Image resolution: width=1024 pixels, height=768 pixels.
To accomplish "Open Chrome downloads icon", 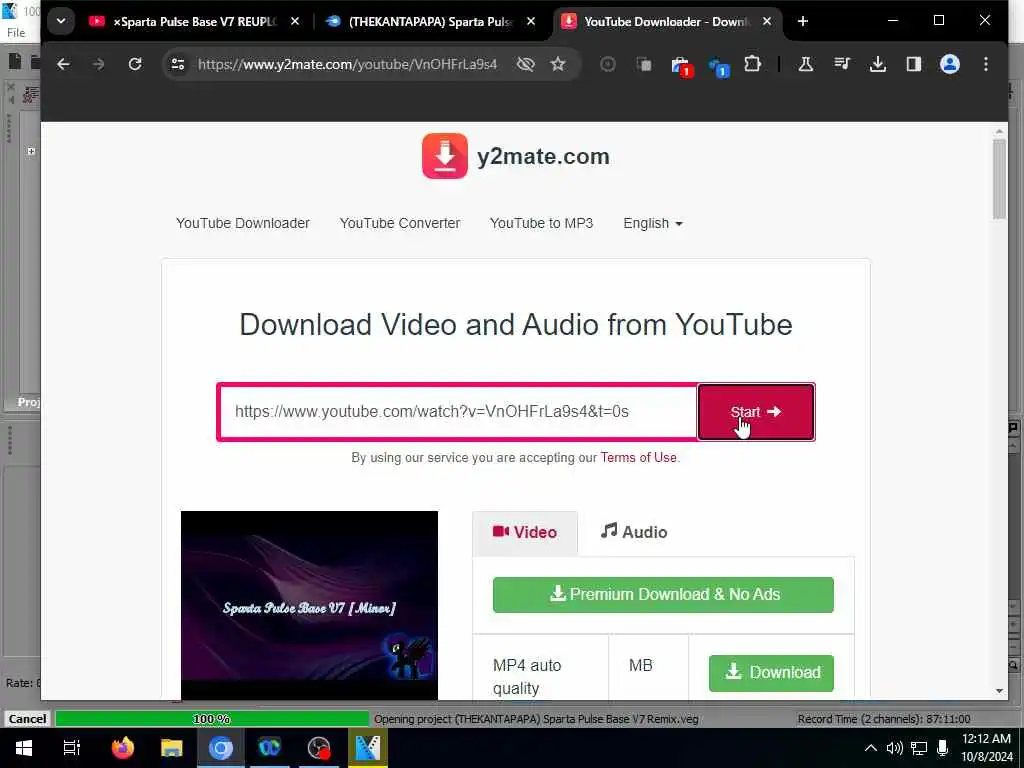I will (x=878, y=64).
